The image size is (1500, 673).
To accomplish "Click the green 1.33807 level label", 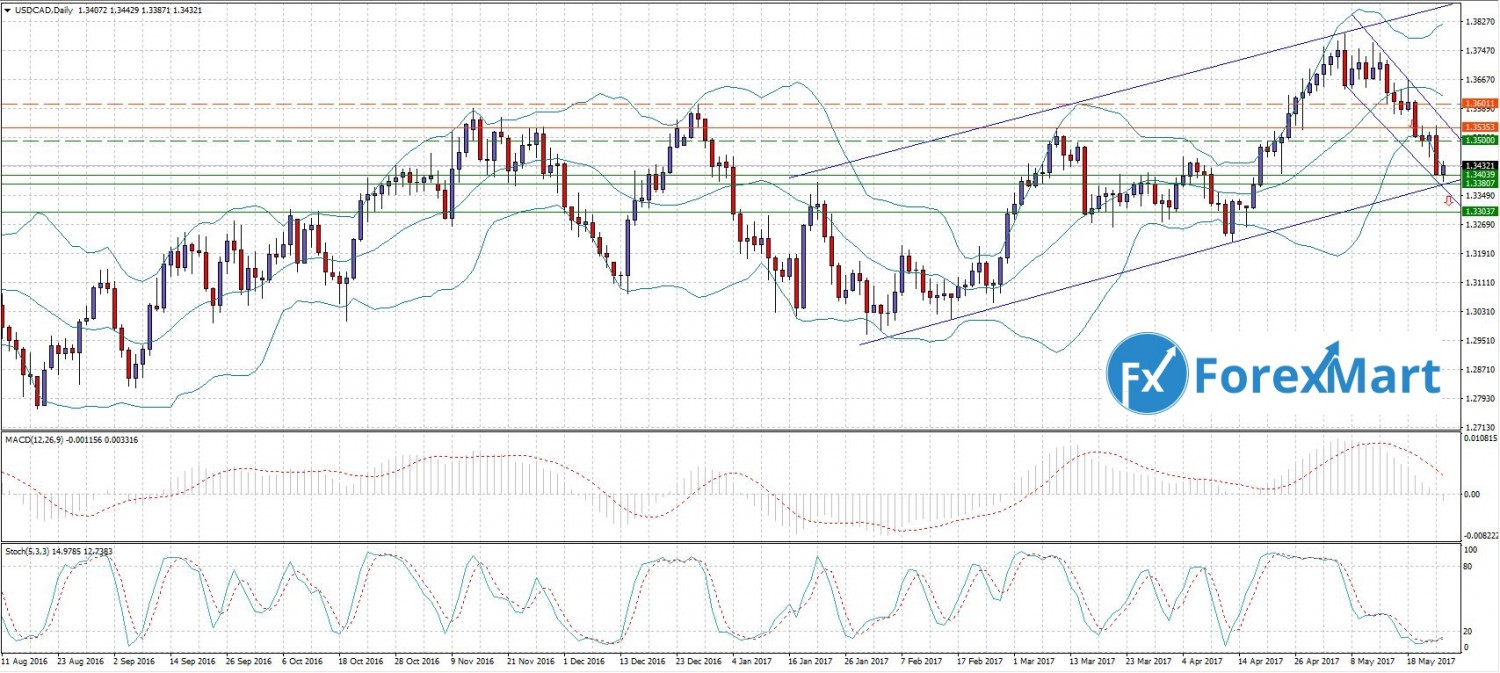I will [x=1480, y=183].
